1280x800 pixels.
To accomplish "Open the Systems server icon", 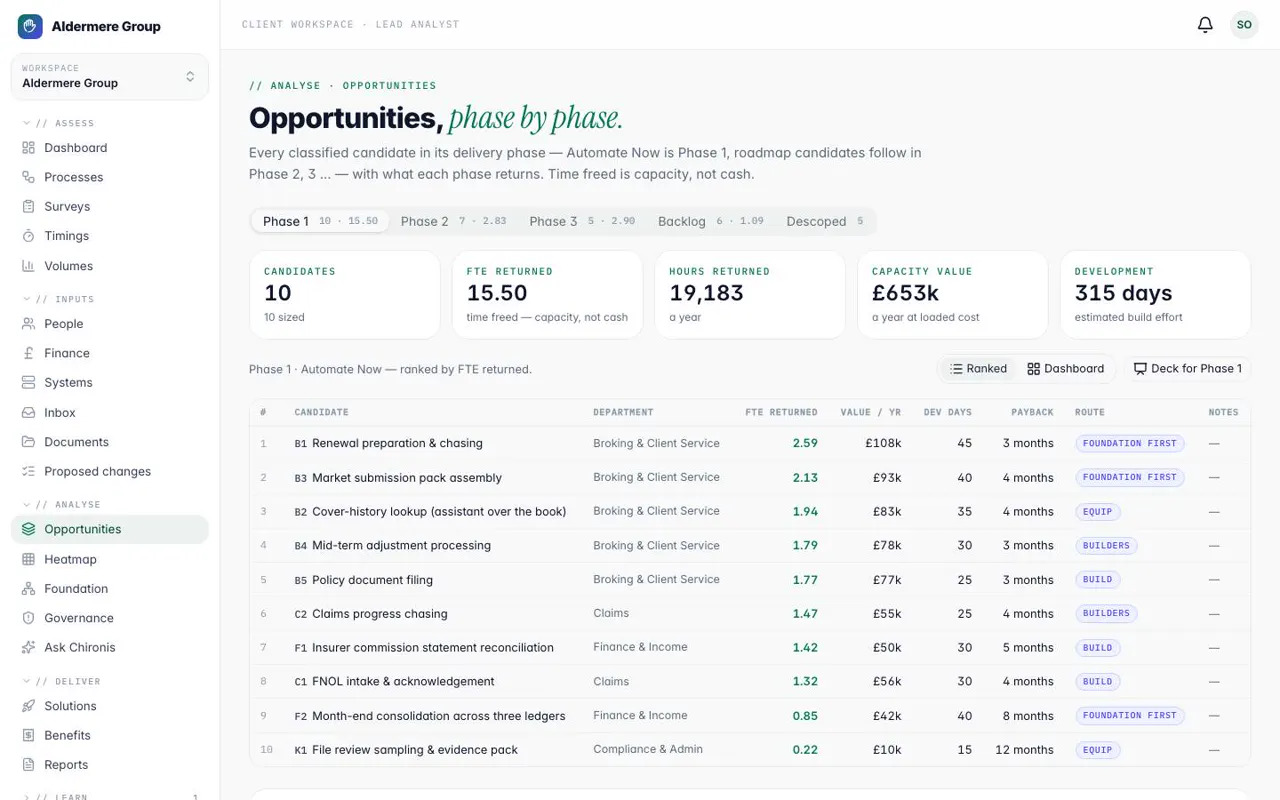I will coord(28,383).
